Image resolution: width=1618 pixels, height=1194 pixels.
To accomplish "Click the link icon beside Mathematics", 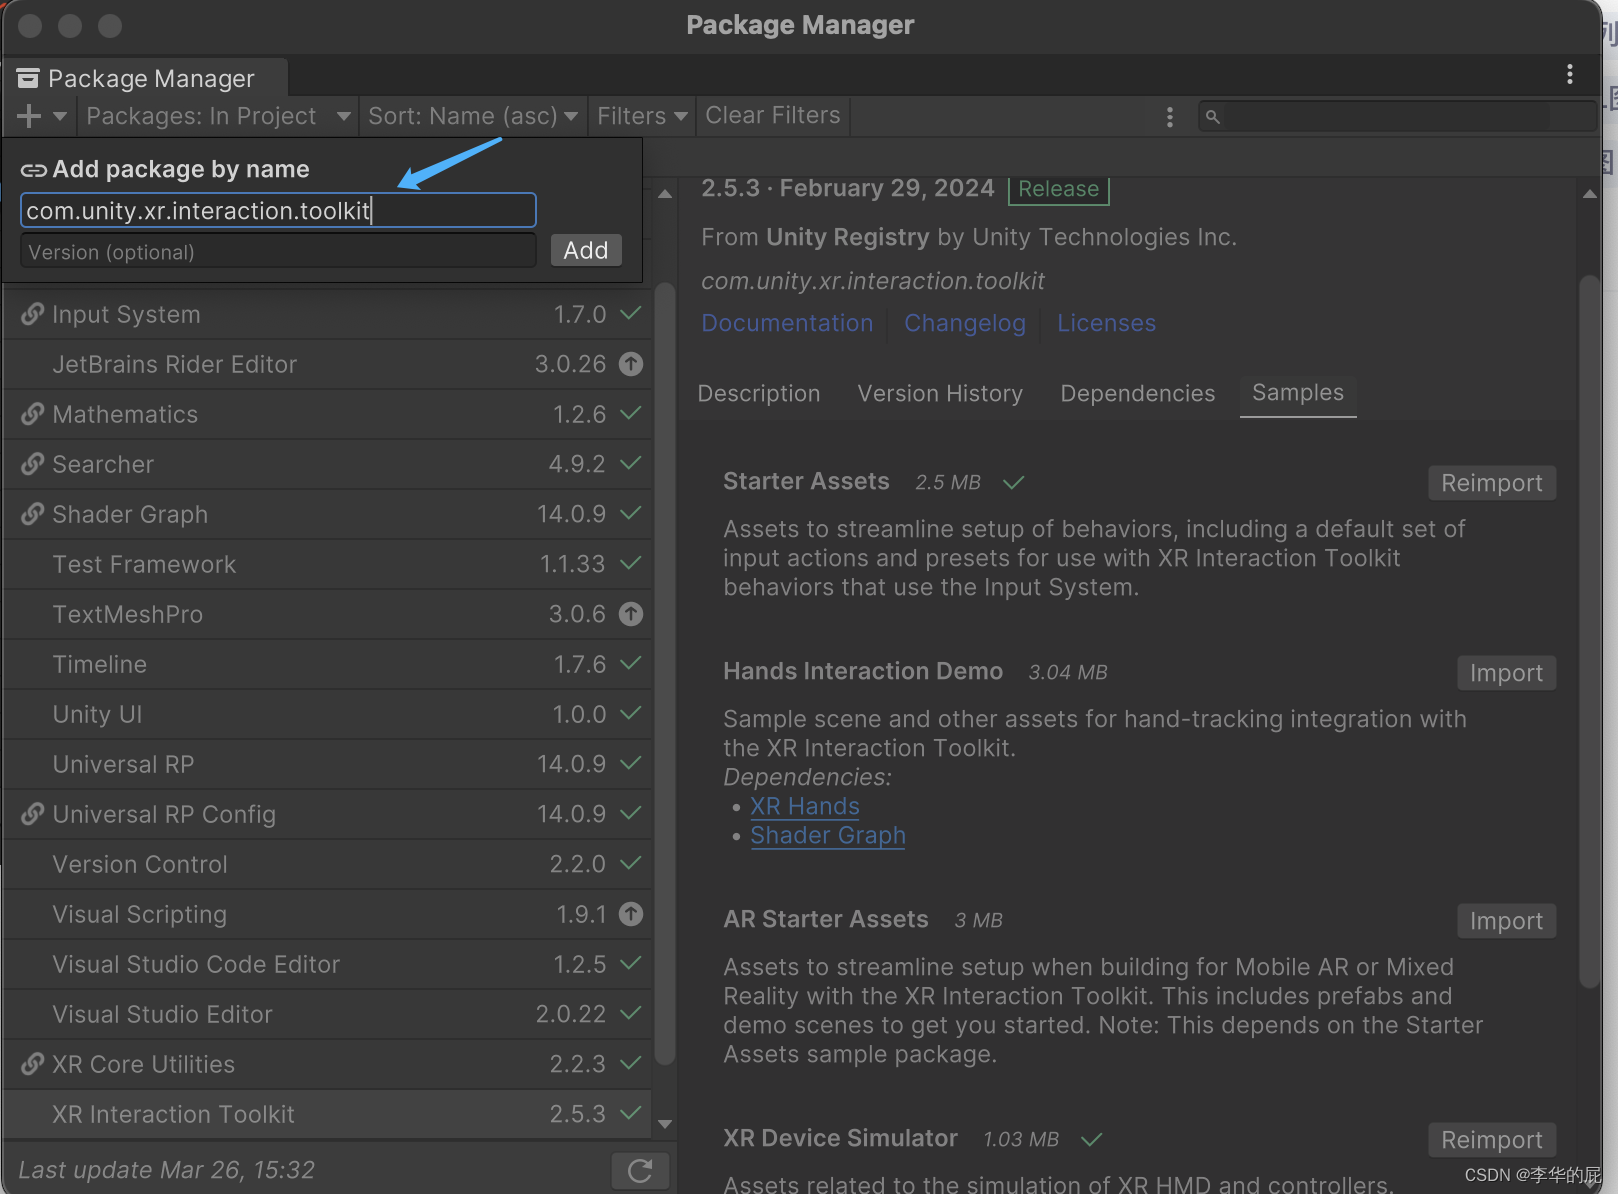I will pyautogui.click(x=33, y=414).
